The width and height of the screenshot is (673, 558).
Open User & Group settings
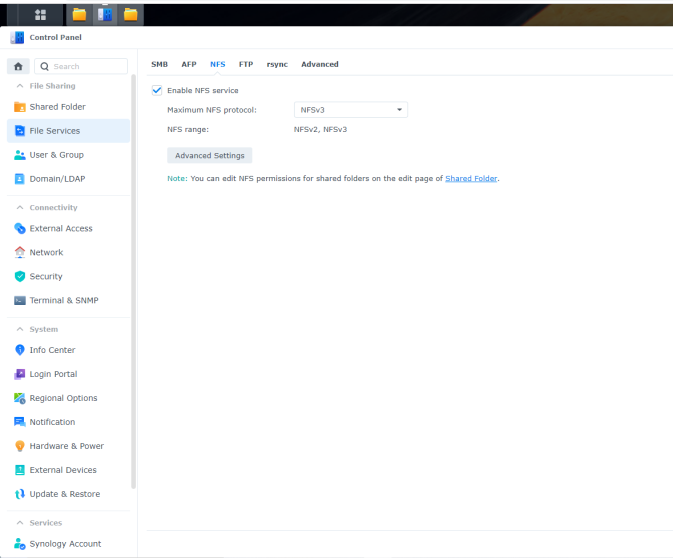pyautogui.click(x=56, y=155)
